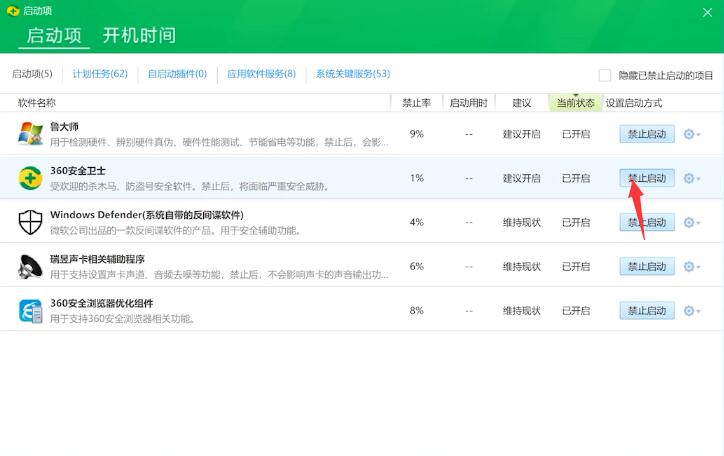
Task: Sort by the 禁止率 column header
Action: pyautogui.click(x=416, y=103)
